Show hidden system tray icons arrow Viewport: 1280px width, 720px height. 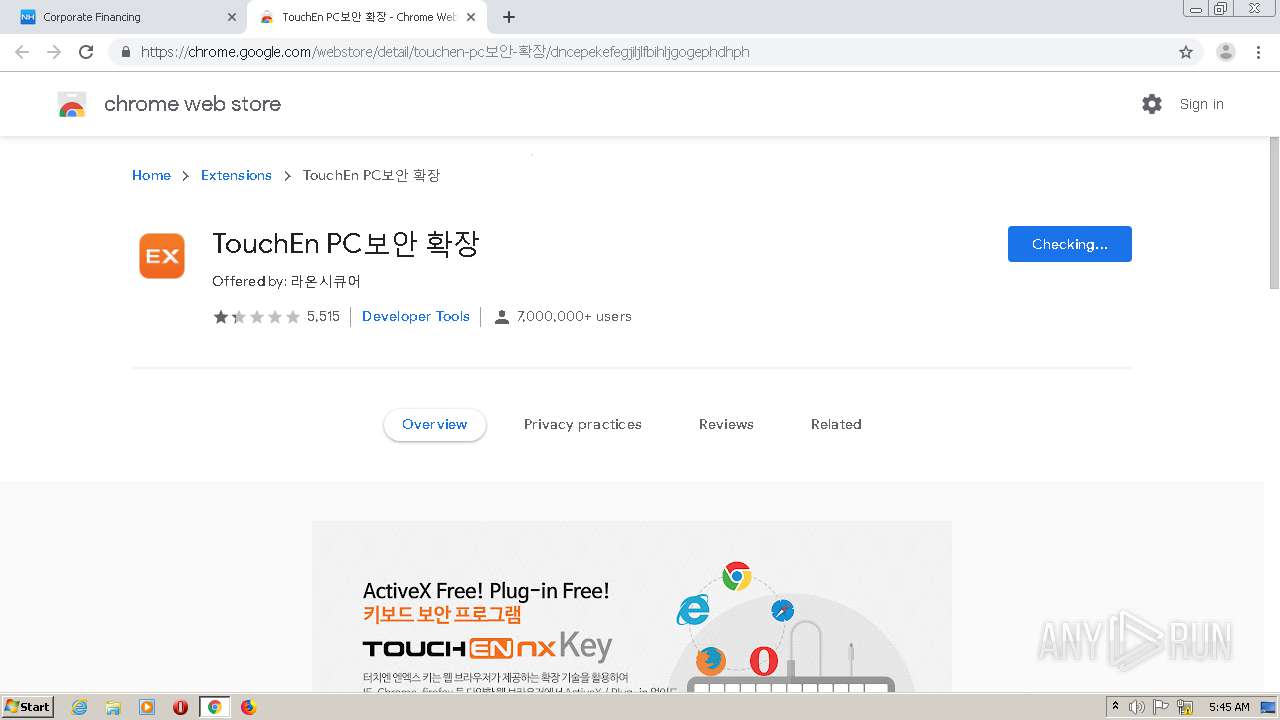[x=1115, y=707]
